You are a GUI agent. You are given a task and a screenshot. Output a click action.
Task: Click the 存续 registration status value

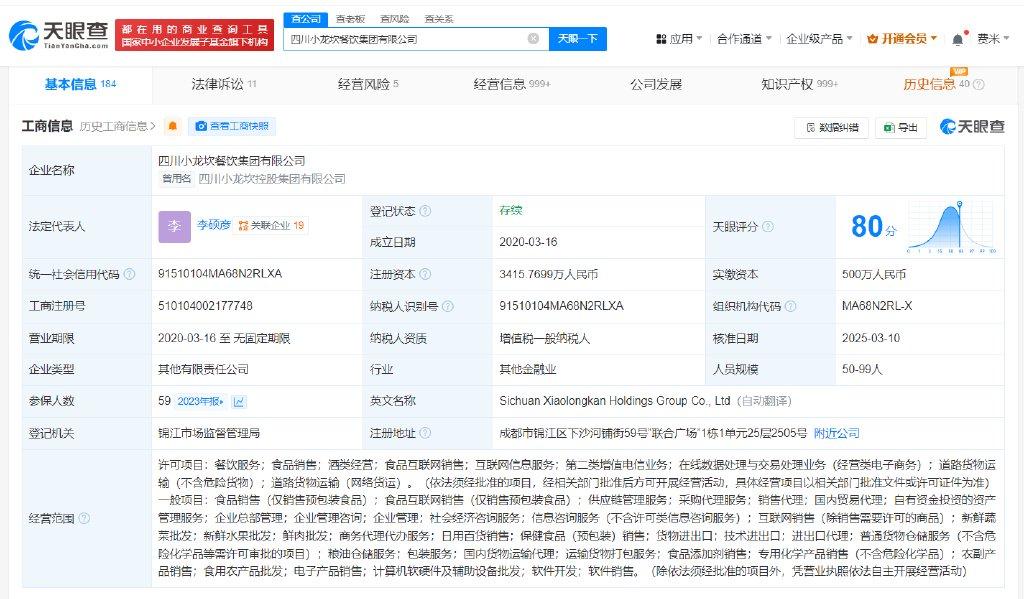coord(511,210)
